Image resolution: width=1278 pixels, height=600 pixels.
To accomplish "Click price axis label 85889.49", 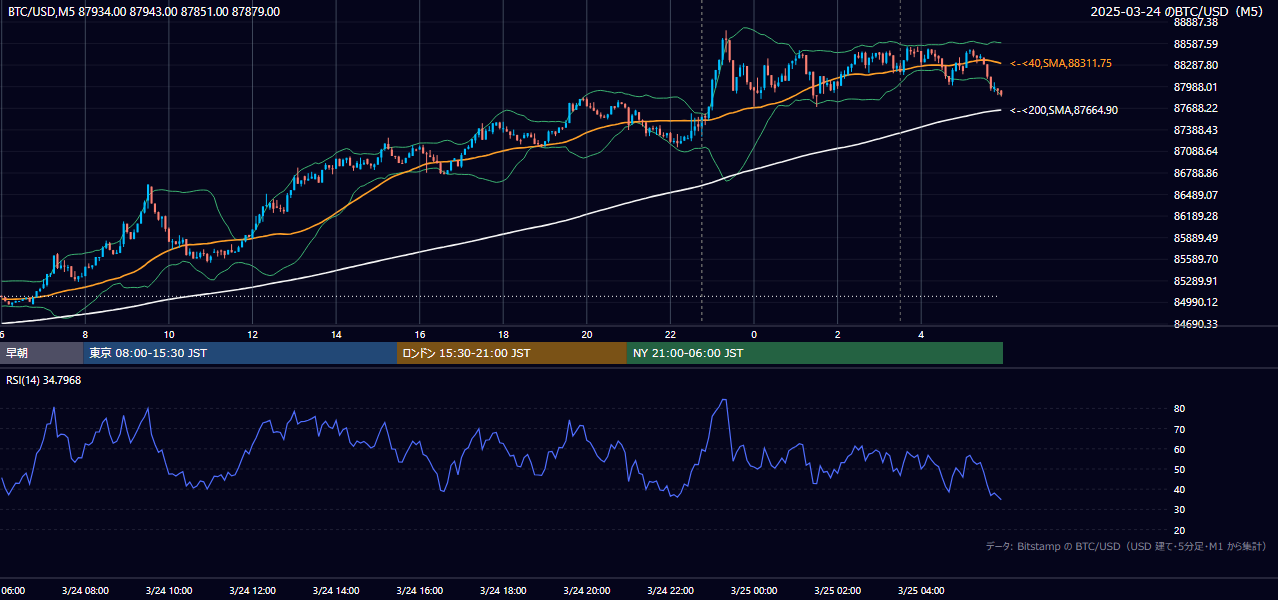I will click(1196, 238).
